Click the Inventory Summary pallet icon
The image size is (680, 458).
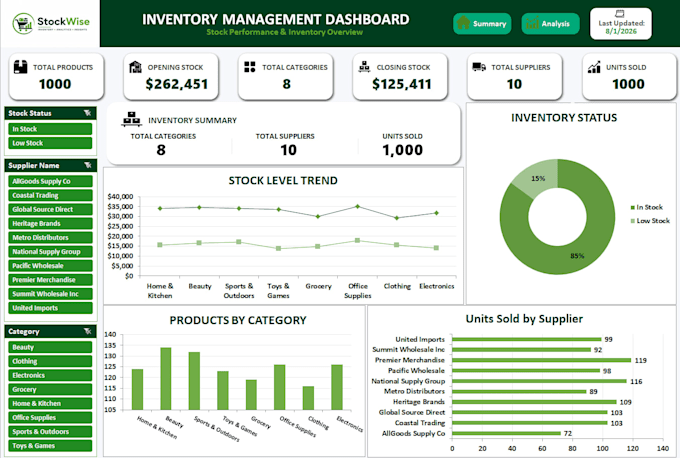tap(131, 119)
